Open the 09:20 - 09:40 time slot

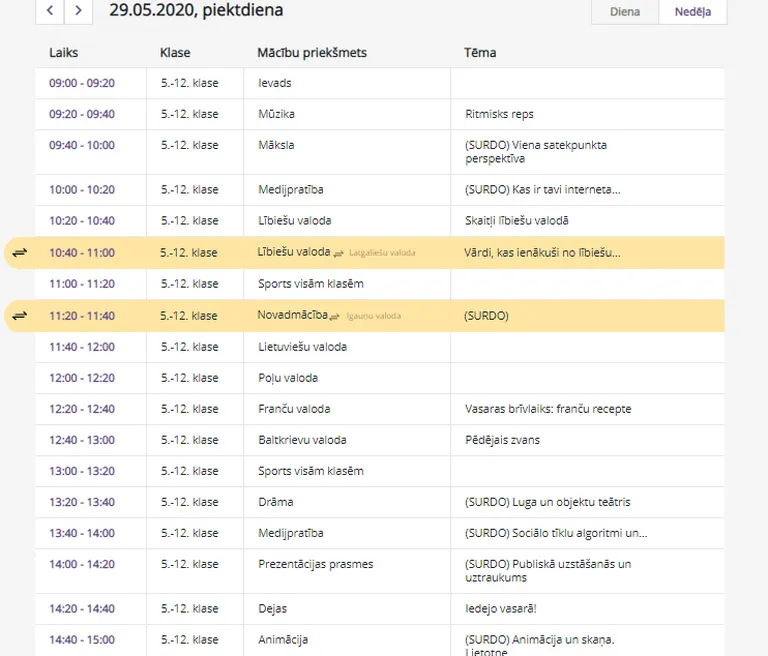[82, 114]
